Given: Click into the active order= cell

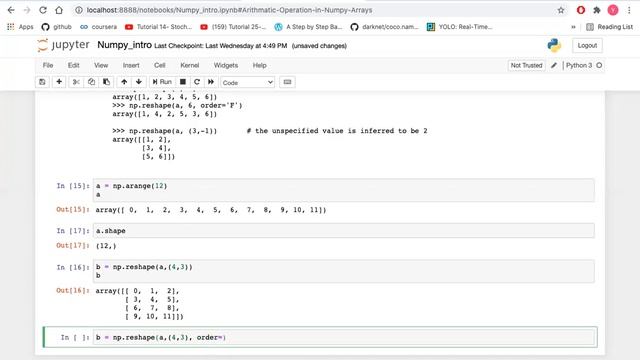Looking at the screenshot, I should [x=343, y=337].
